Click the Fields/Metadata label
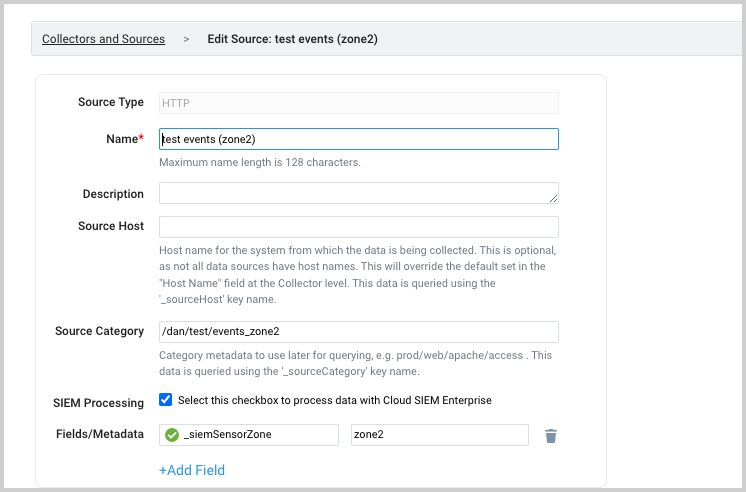Viewport: 746px width, 492px height. (100, 434)
